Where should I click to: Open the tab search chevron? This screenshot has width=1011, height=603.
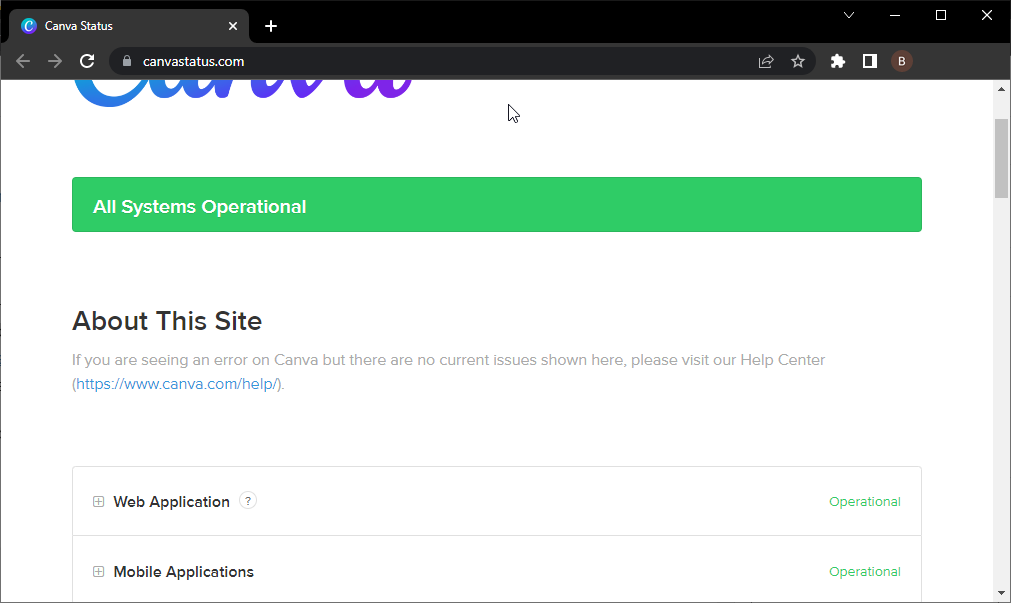(849, 15)
